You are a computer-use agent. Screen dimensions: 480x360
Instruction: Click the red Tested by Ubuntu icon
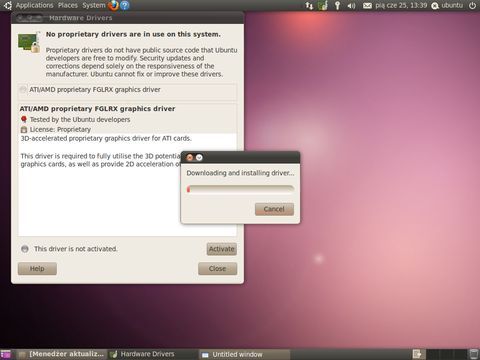point(24,119)
